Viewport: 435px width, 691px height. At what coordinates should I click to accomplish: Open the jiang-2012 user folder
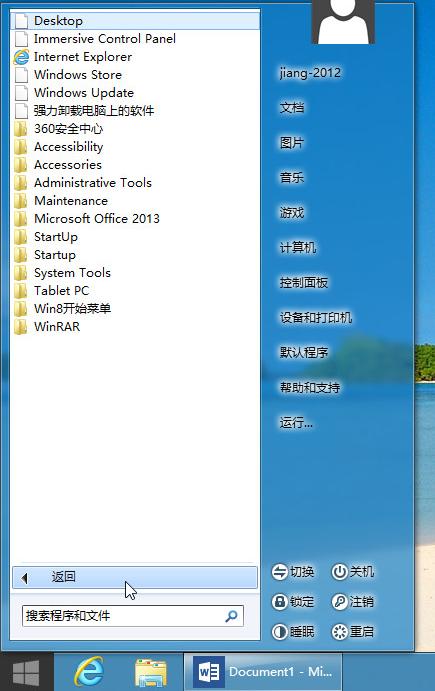tap(310, 73)
